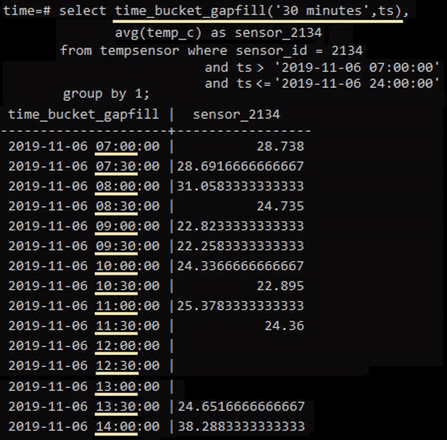
Task: Click the 'select' keyword in query
Action: coord(83,11)
